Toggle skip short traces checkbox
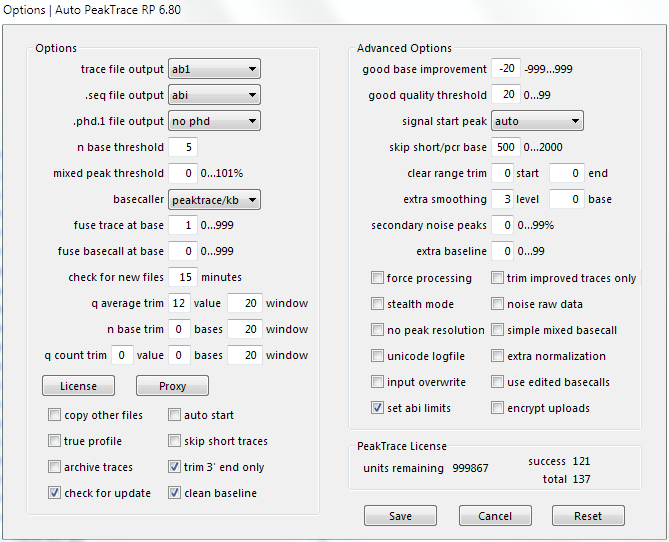This screenshot has height=542, width=669. pos(174,441)
